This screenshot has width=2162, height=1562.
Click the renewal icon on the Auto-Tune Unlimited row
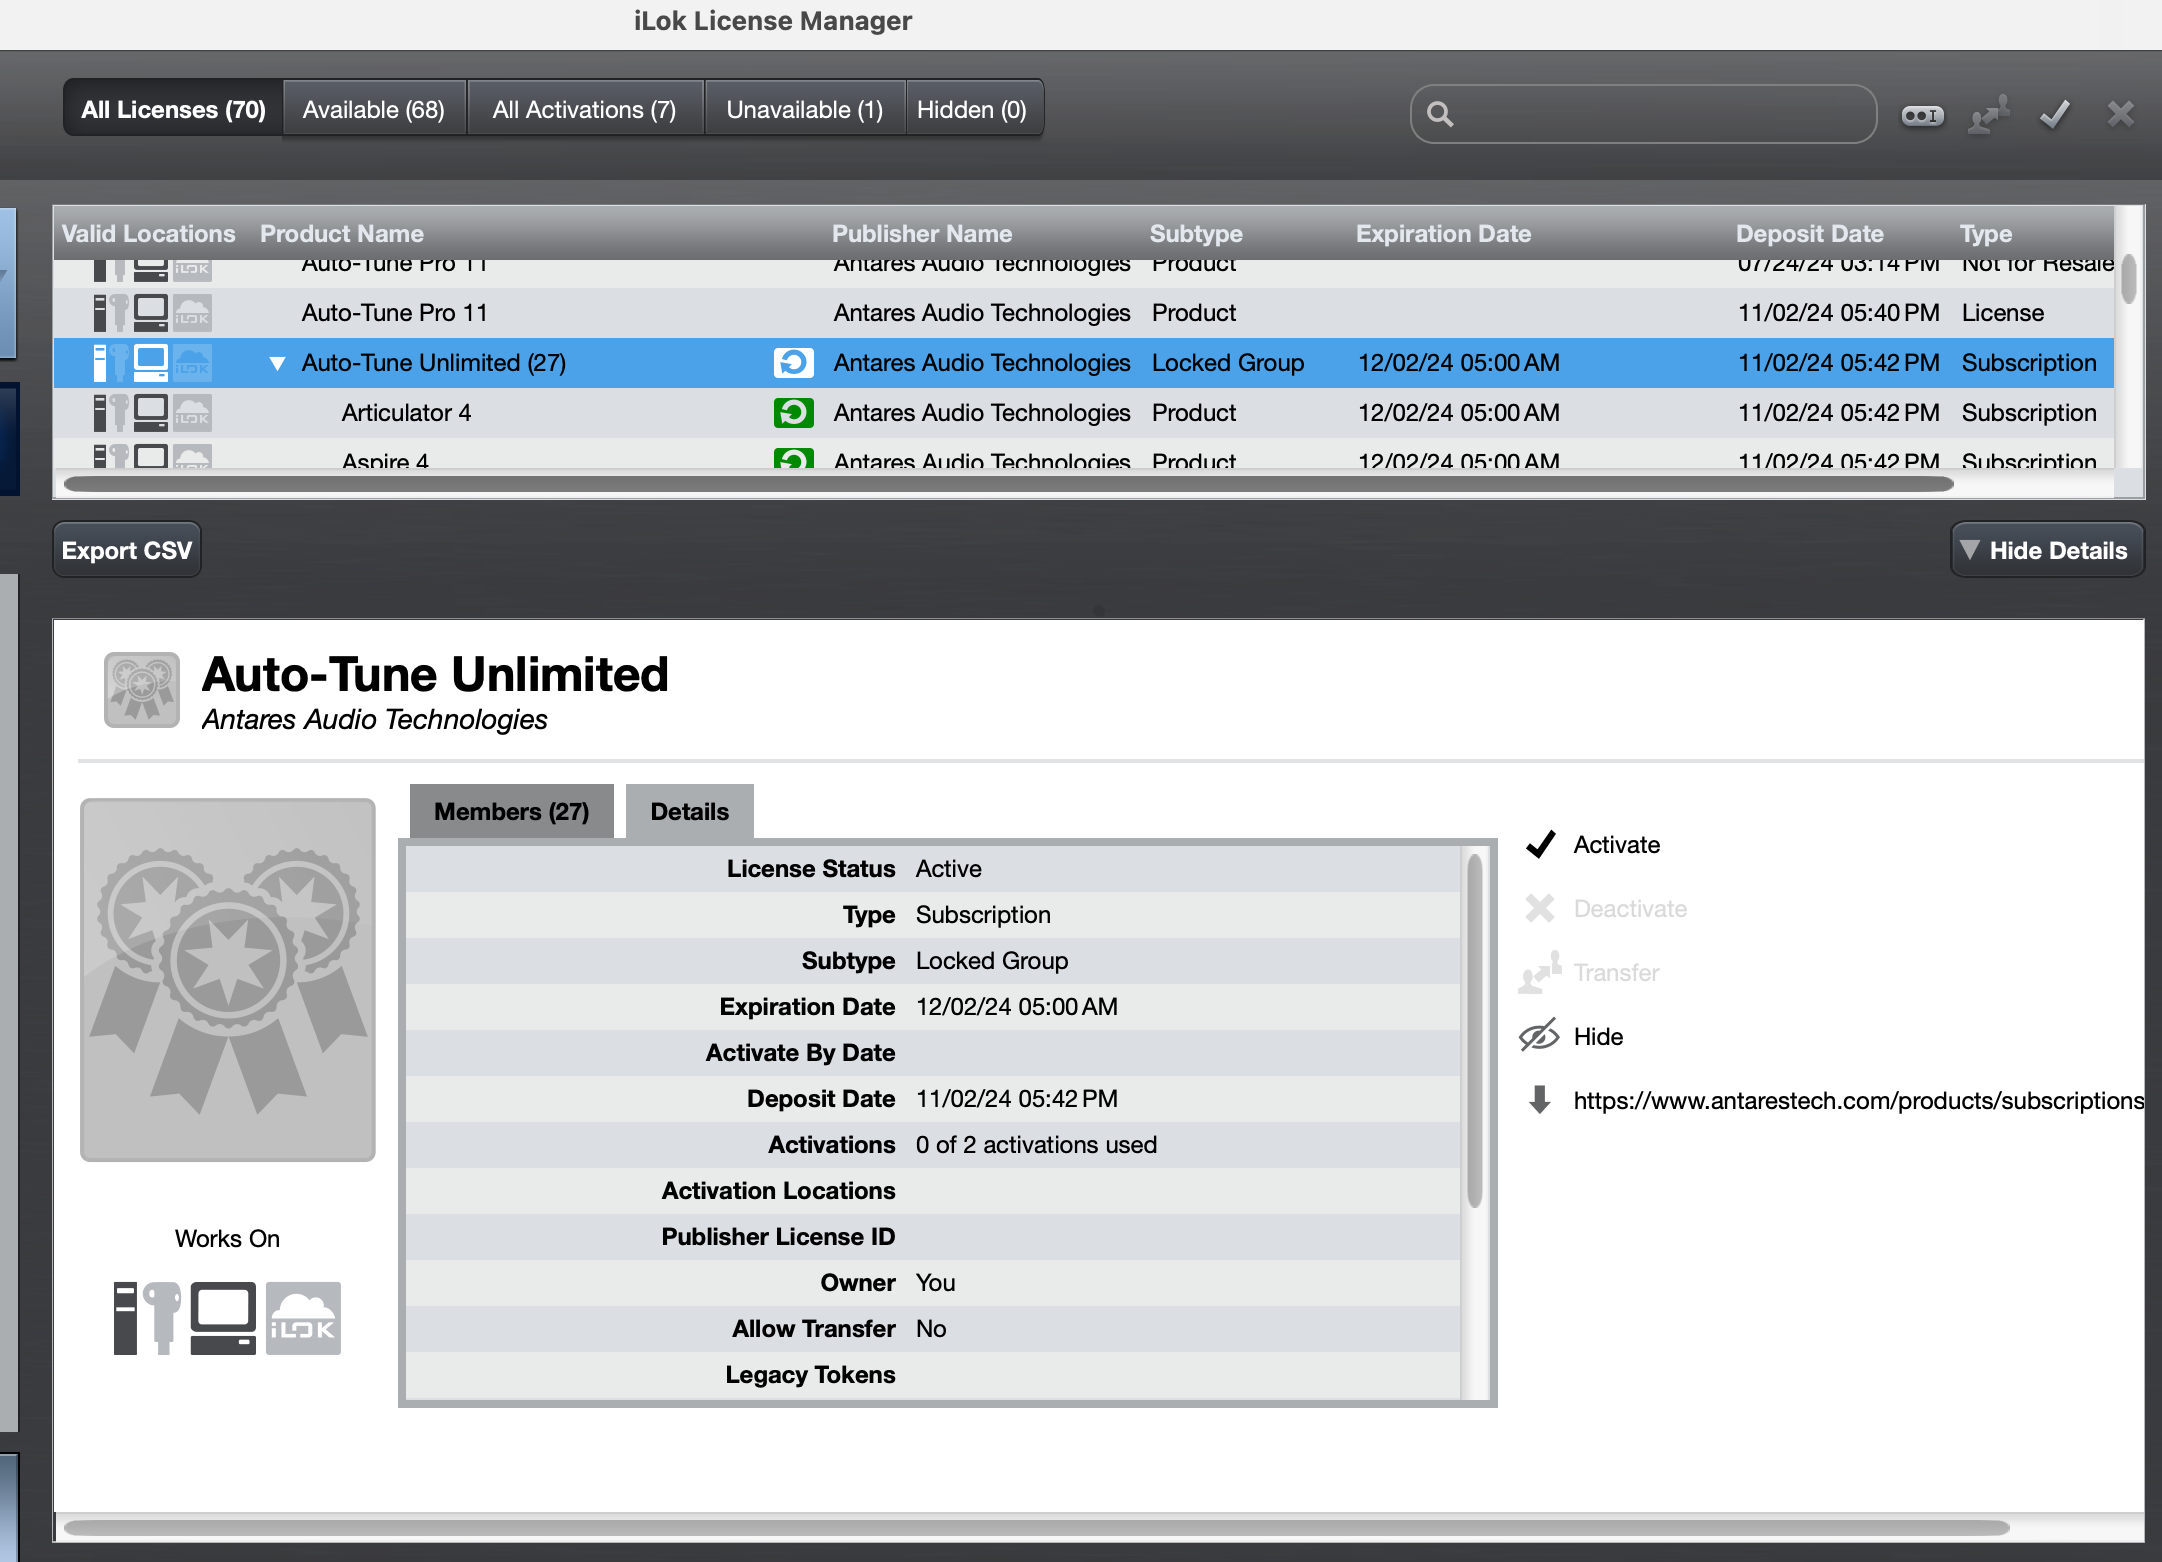click(793, 362)
